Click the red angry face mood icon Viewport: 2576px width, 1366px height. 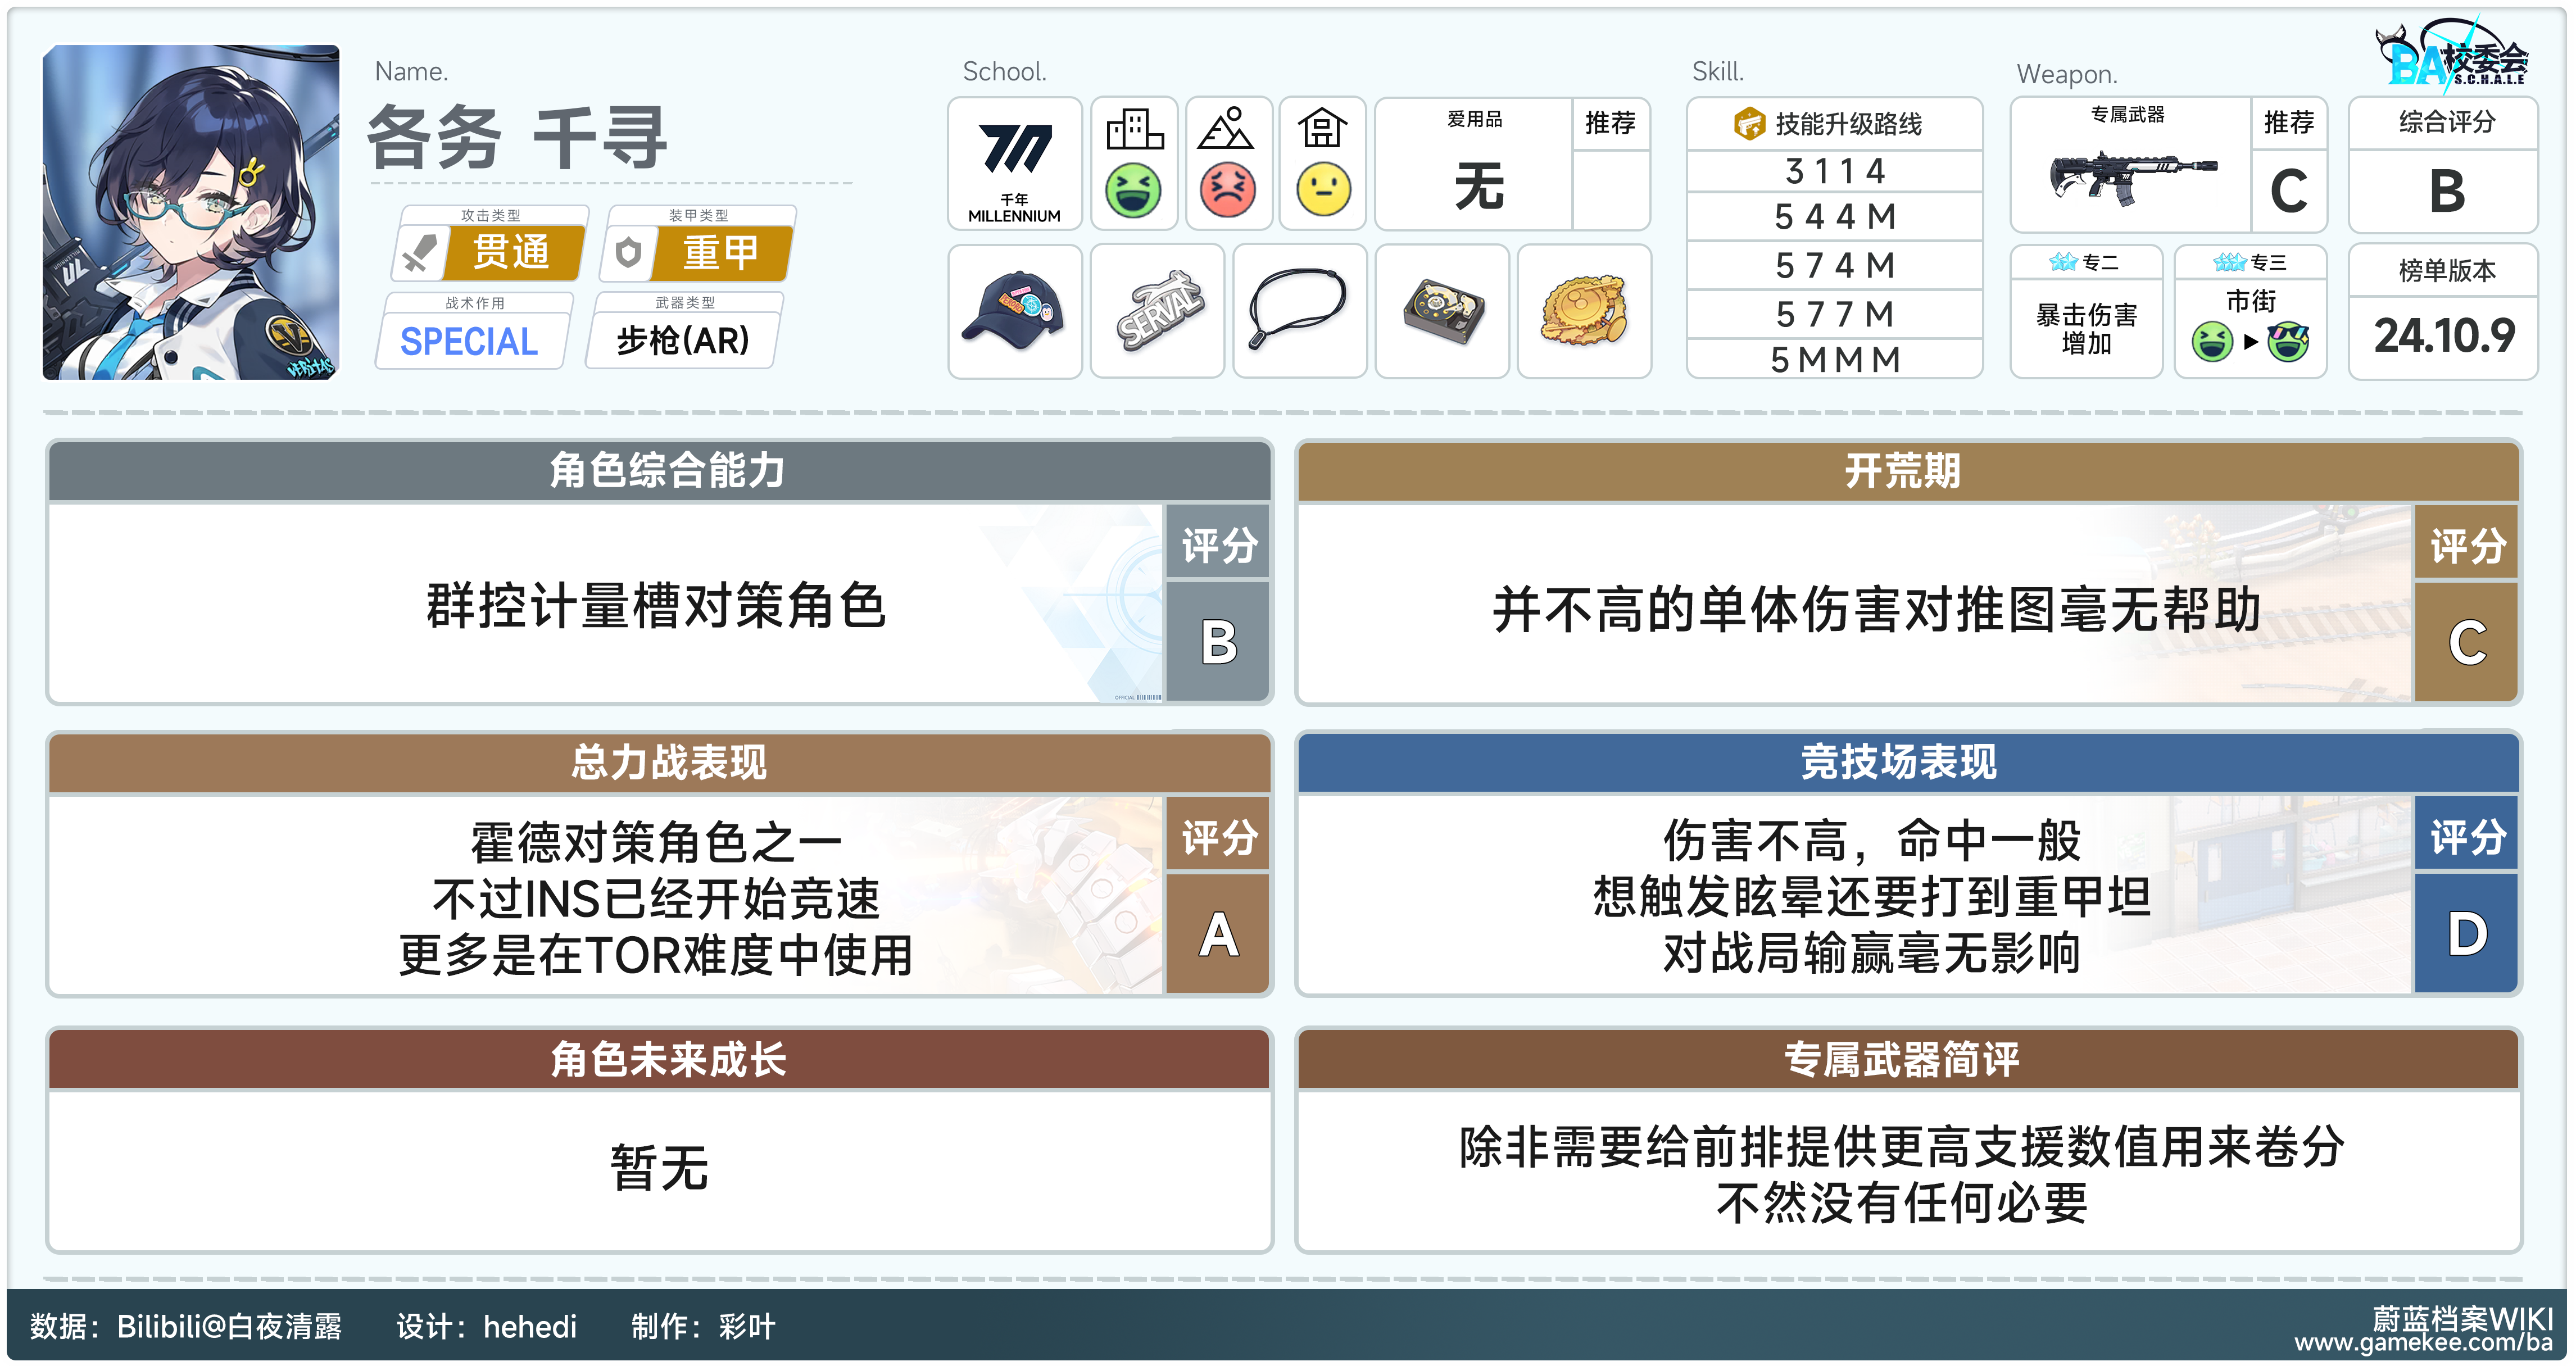click(1227, 190)
